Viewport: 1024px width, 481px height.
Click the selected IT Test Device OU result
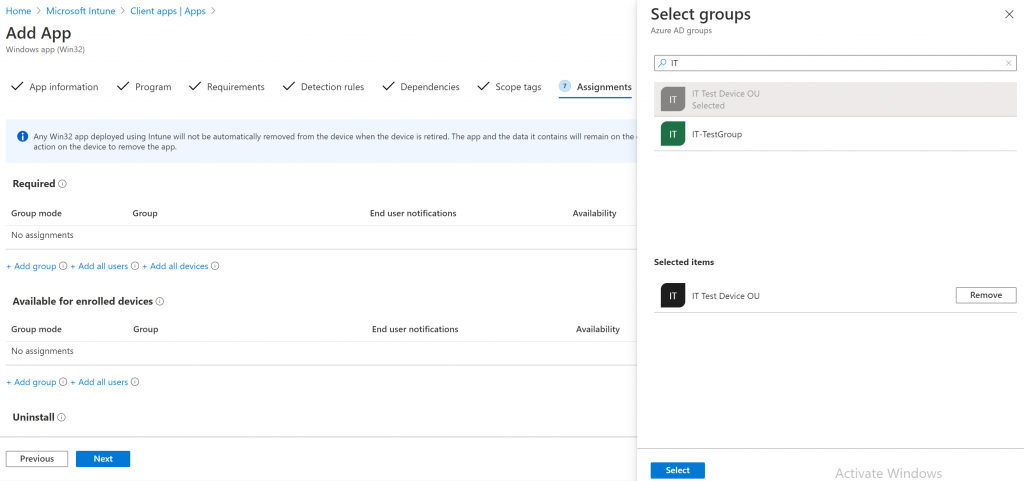[x=835, y=99]
